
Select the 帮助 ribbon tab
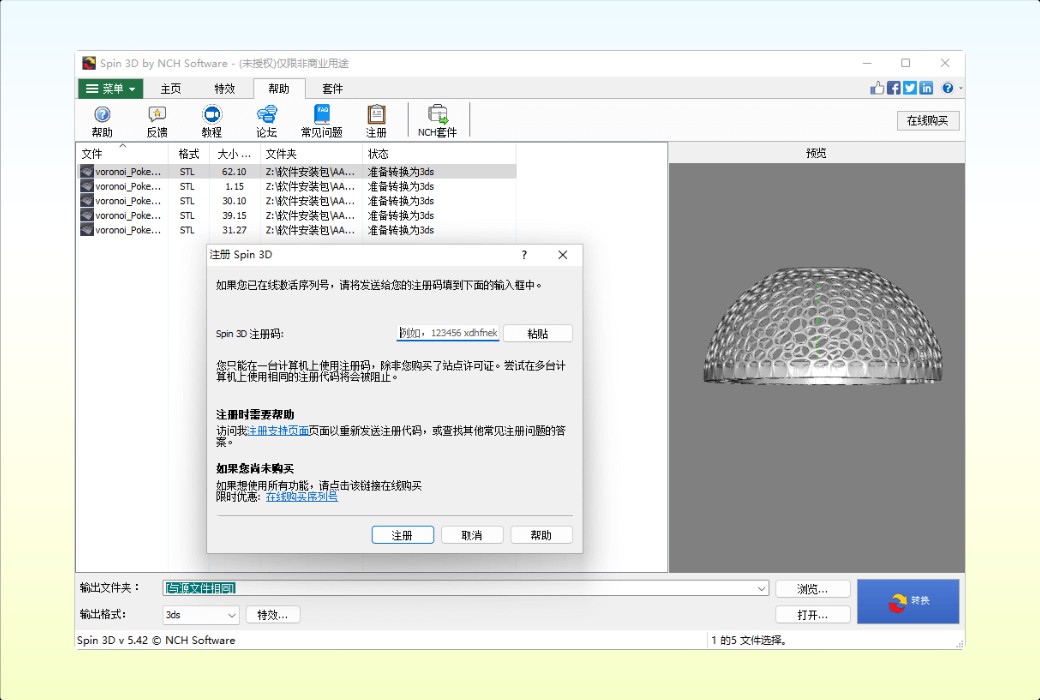(x=279, y=88)
